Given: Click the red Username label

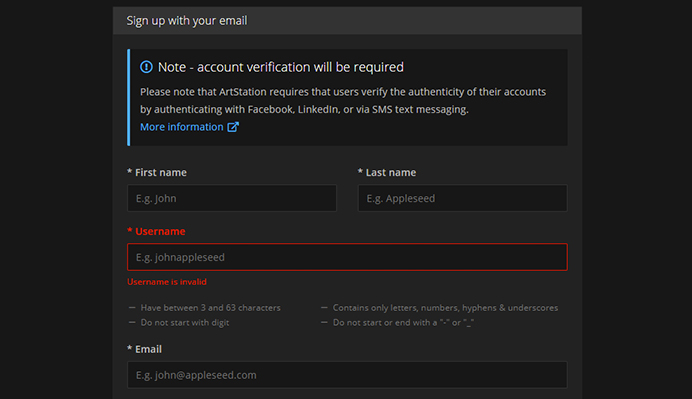Looking at the screenshot, I should pos(156,231).
